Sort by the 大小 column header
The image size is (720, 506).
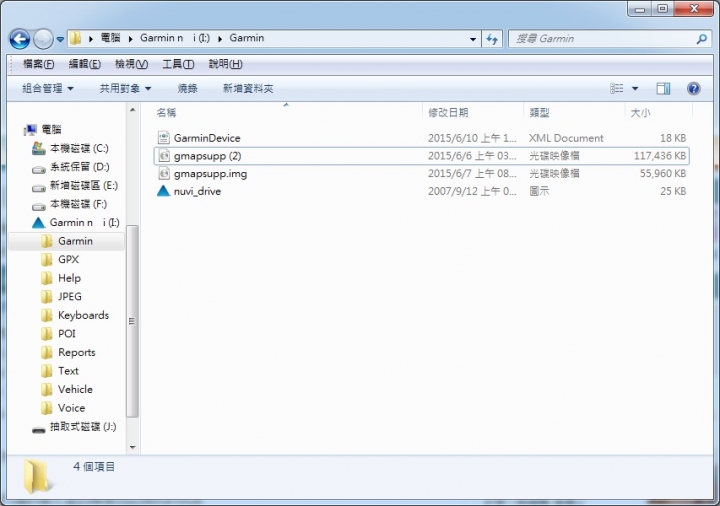tap(640, 112)
